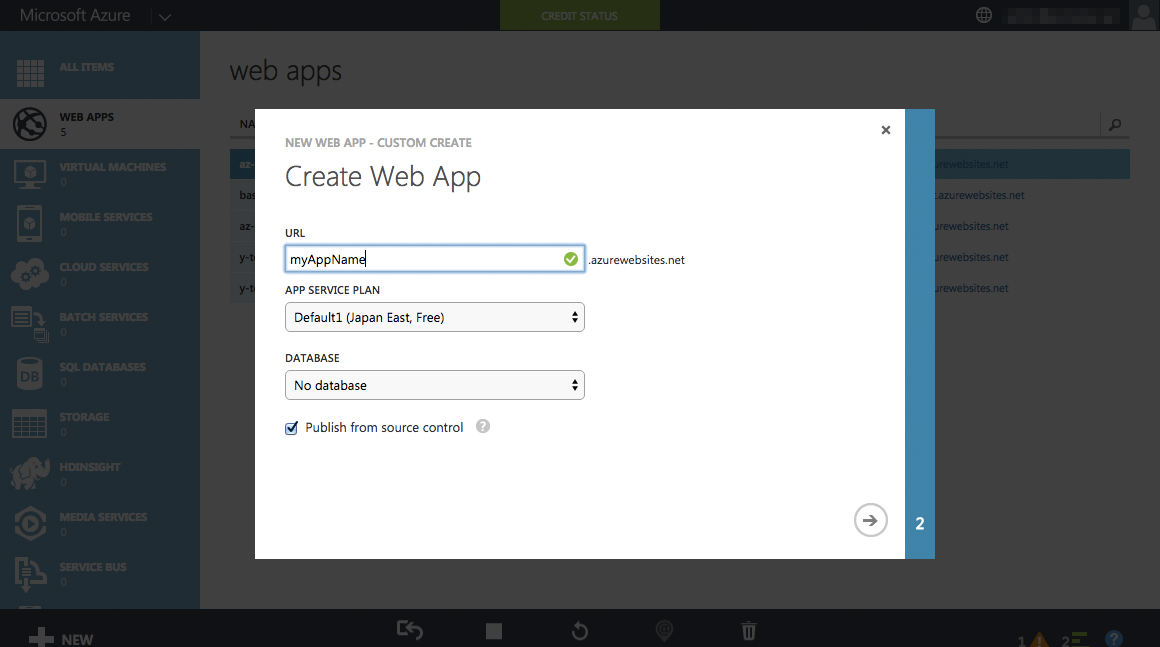Image resolution: width=1160 pixels, height=647 pixels.
Task: Open the warning notifications triangle icon
Action: click(x=1039, y=639)
